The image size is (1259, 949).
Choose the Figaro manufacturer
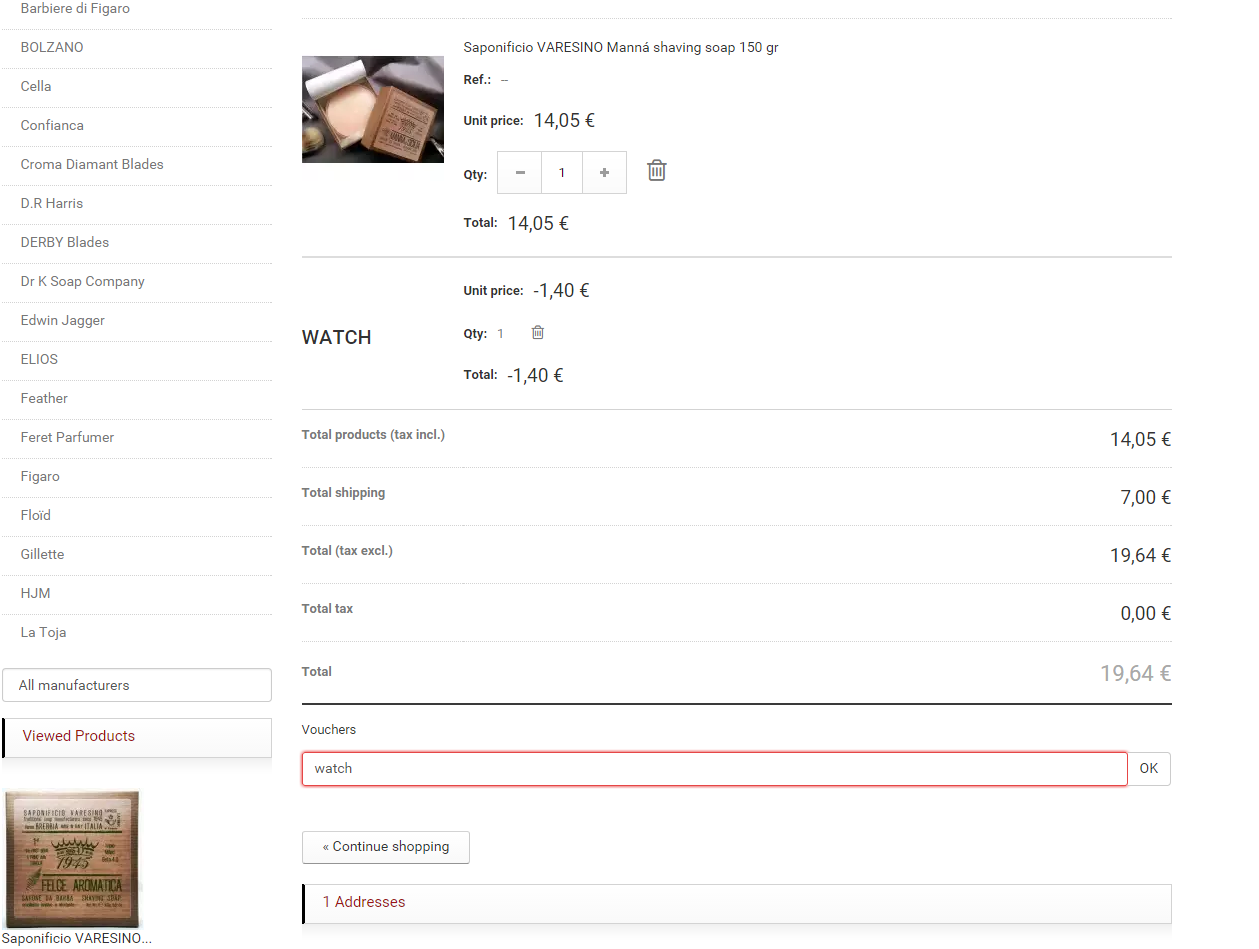point(40,477)
